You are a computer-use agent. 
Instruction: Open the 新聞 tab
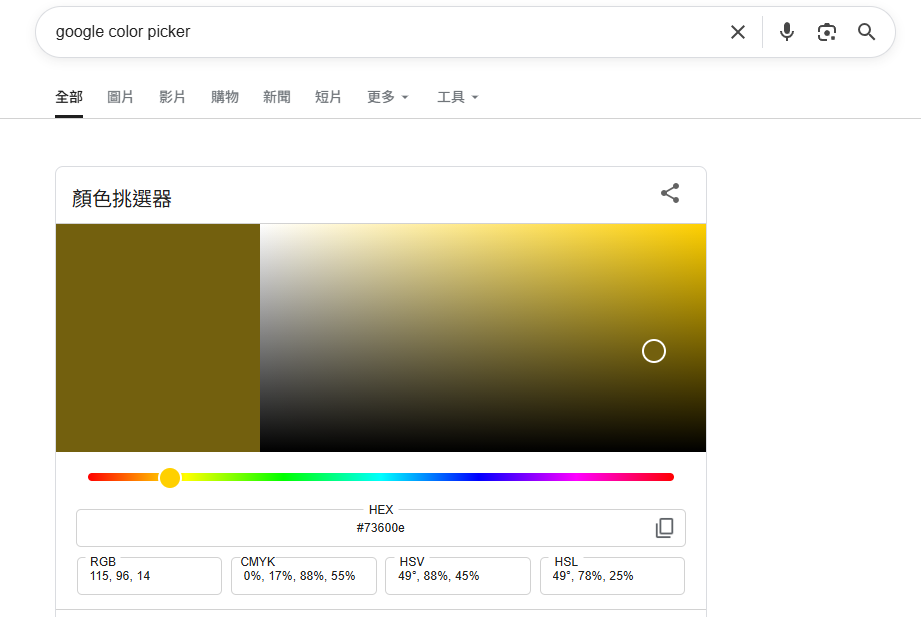277,97
